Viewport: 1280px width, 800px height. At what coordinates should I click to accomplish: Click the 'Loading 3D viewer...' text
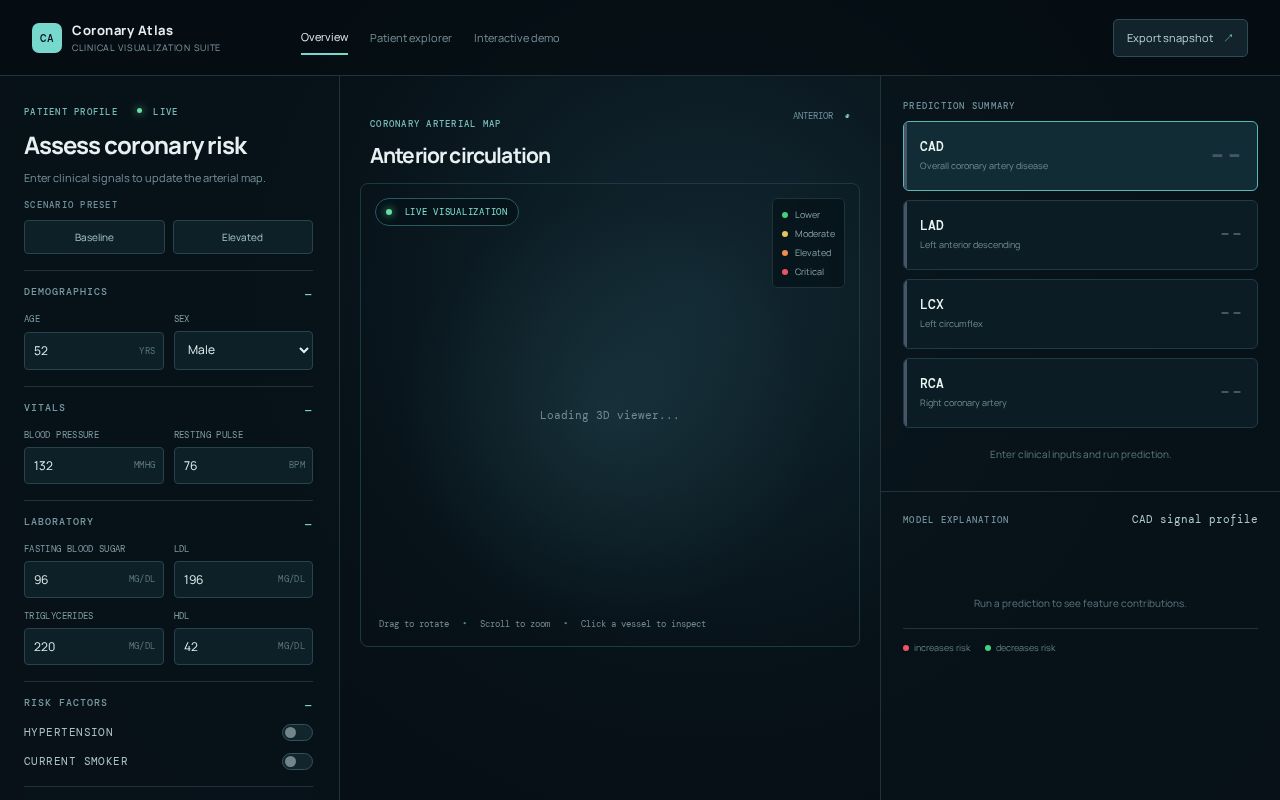[x=609, y=415]
